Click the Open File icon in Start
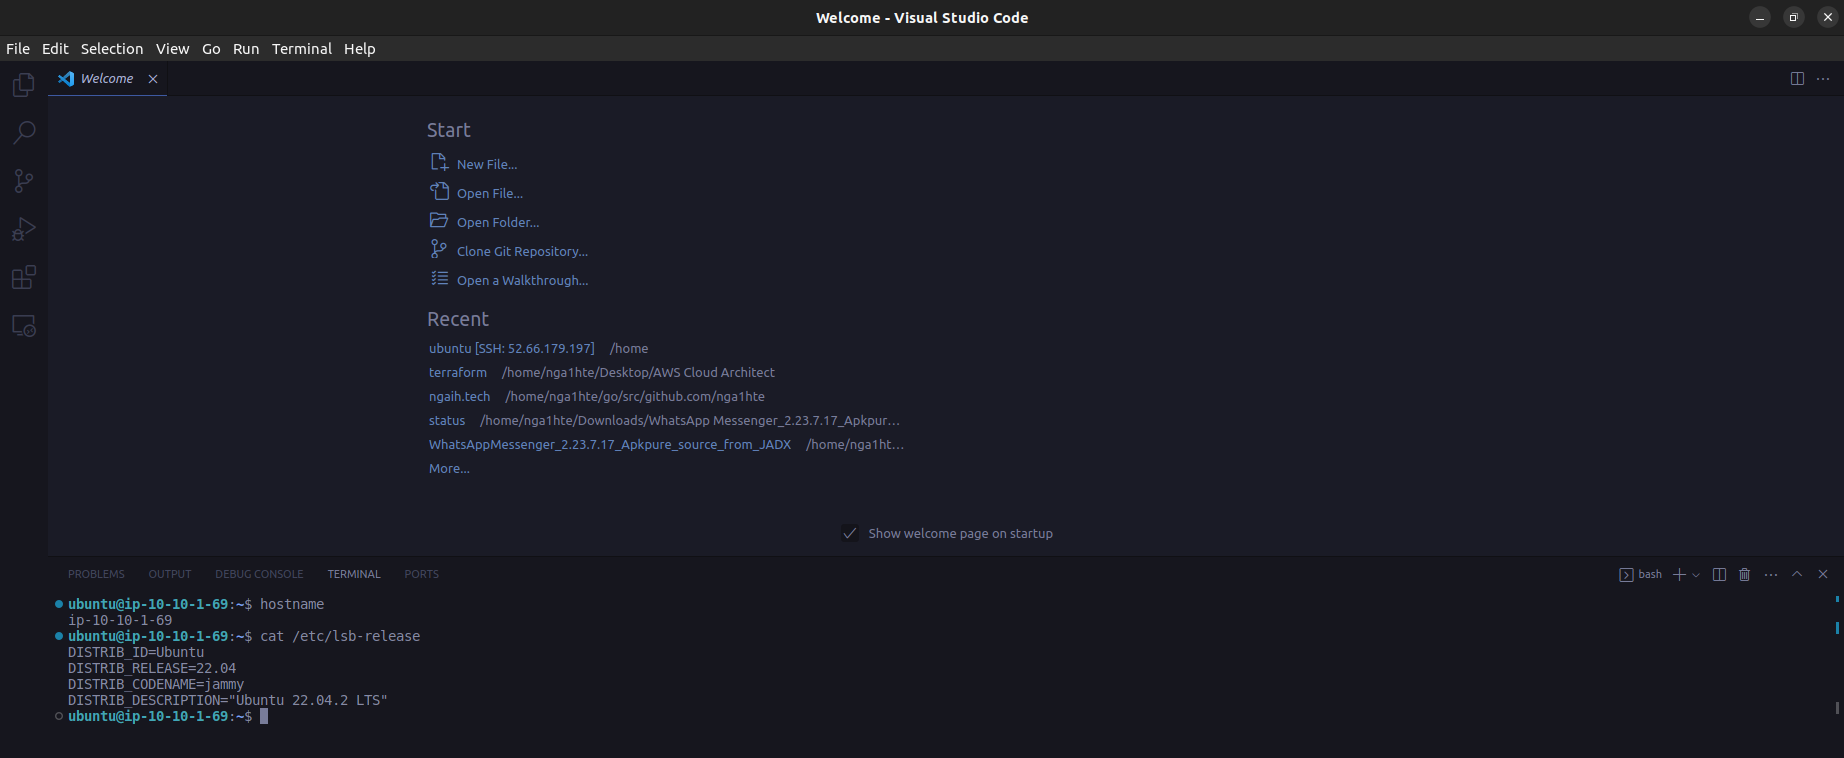The height and width of the screenshot is (758, 1844). pyautogui.click(x=439, y=192)
